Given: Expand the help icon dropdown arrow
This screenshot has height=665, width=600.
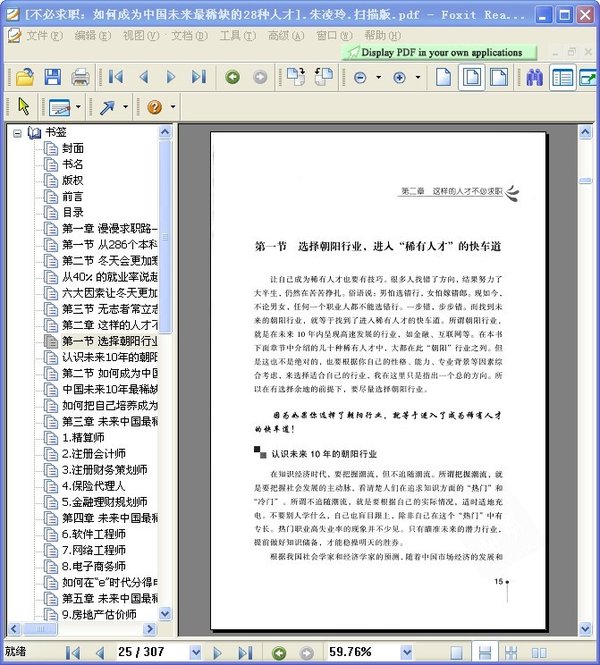Looking at the screenshot, I should [x=173, y=106].
